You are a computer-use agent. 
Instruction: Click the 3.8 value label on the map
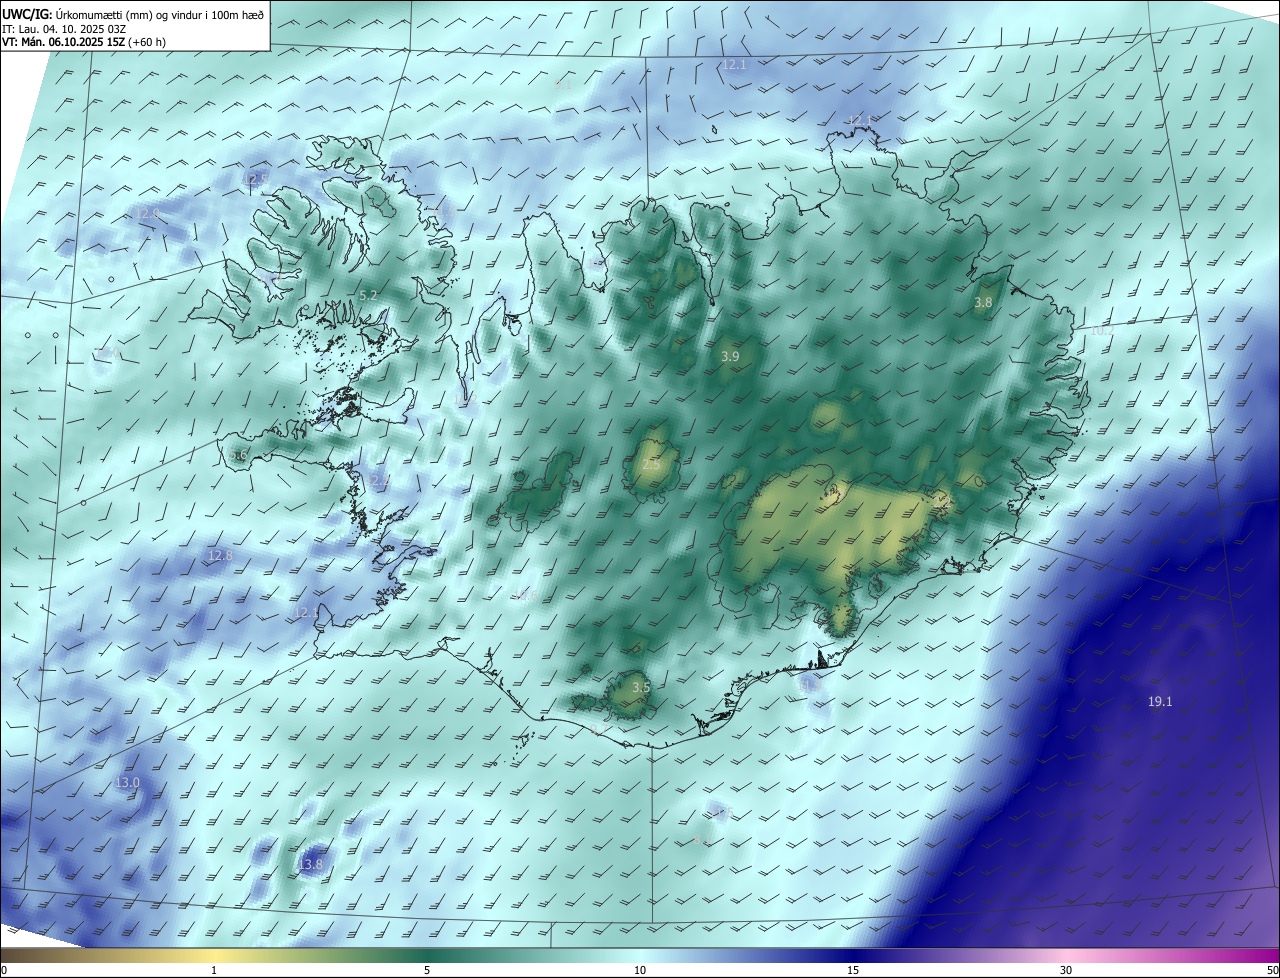983,302
